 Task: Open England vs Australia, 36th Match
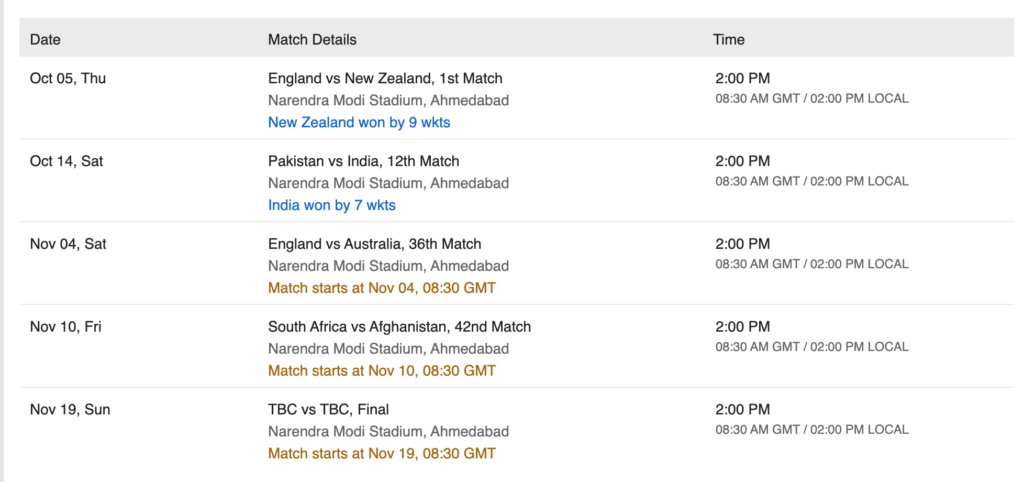point(375,244)
